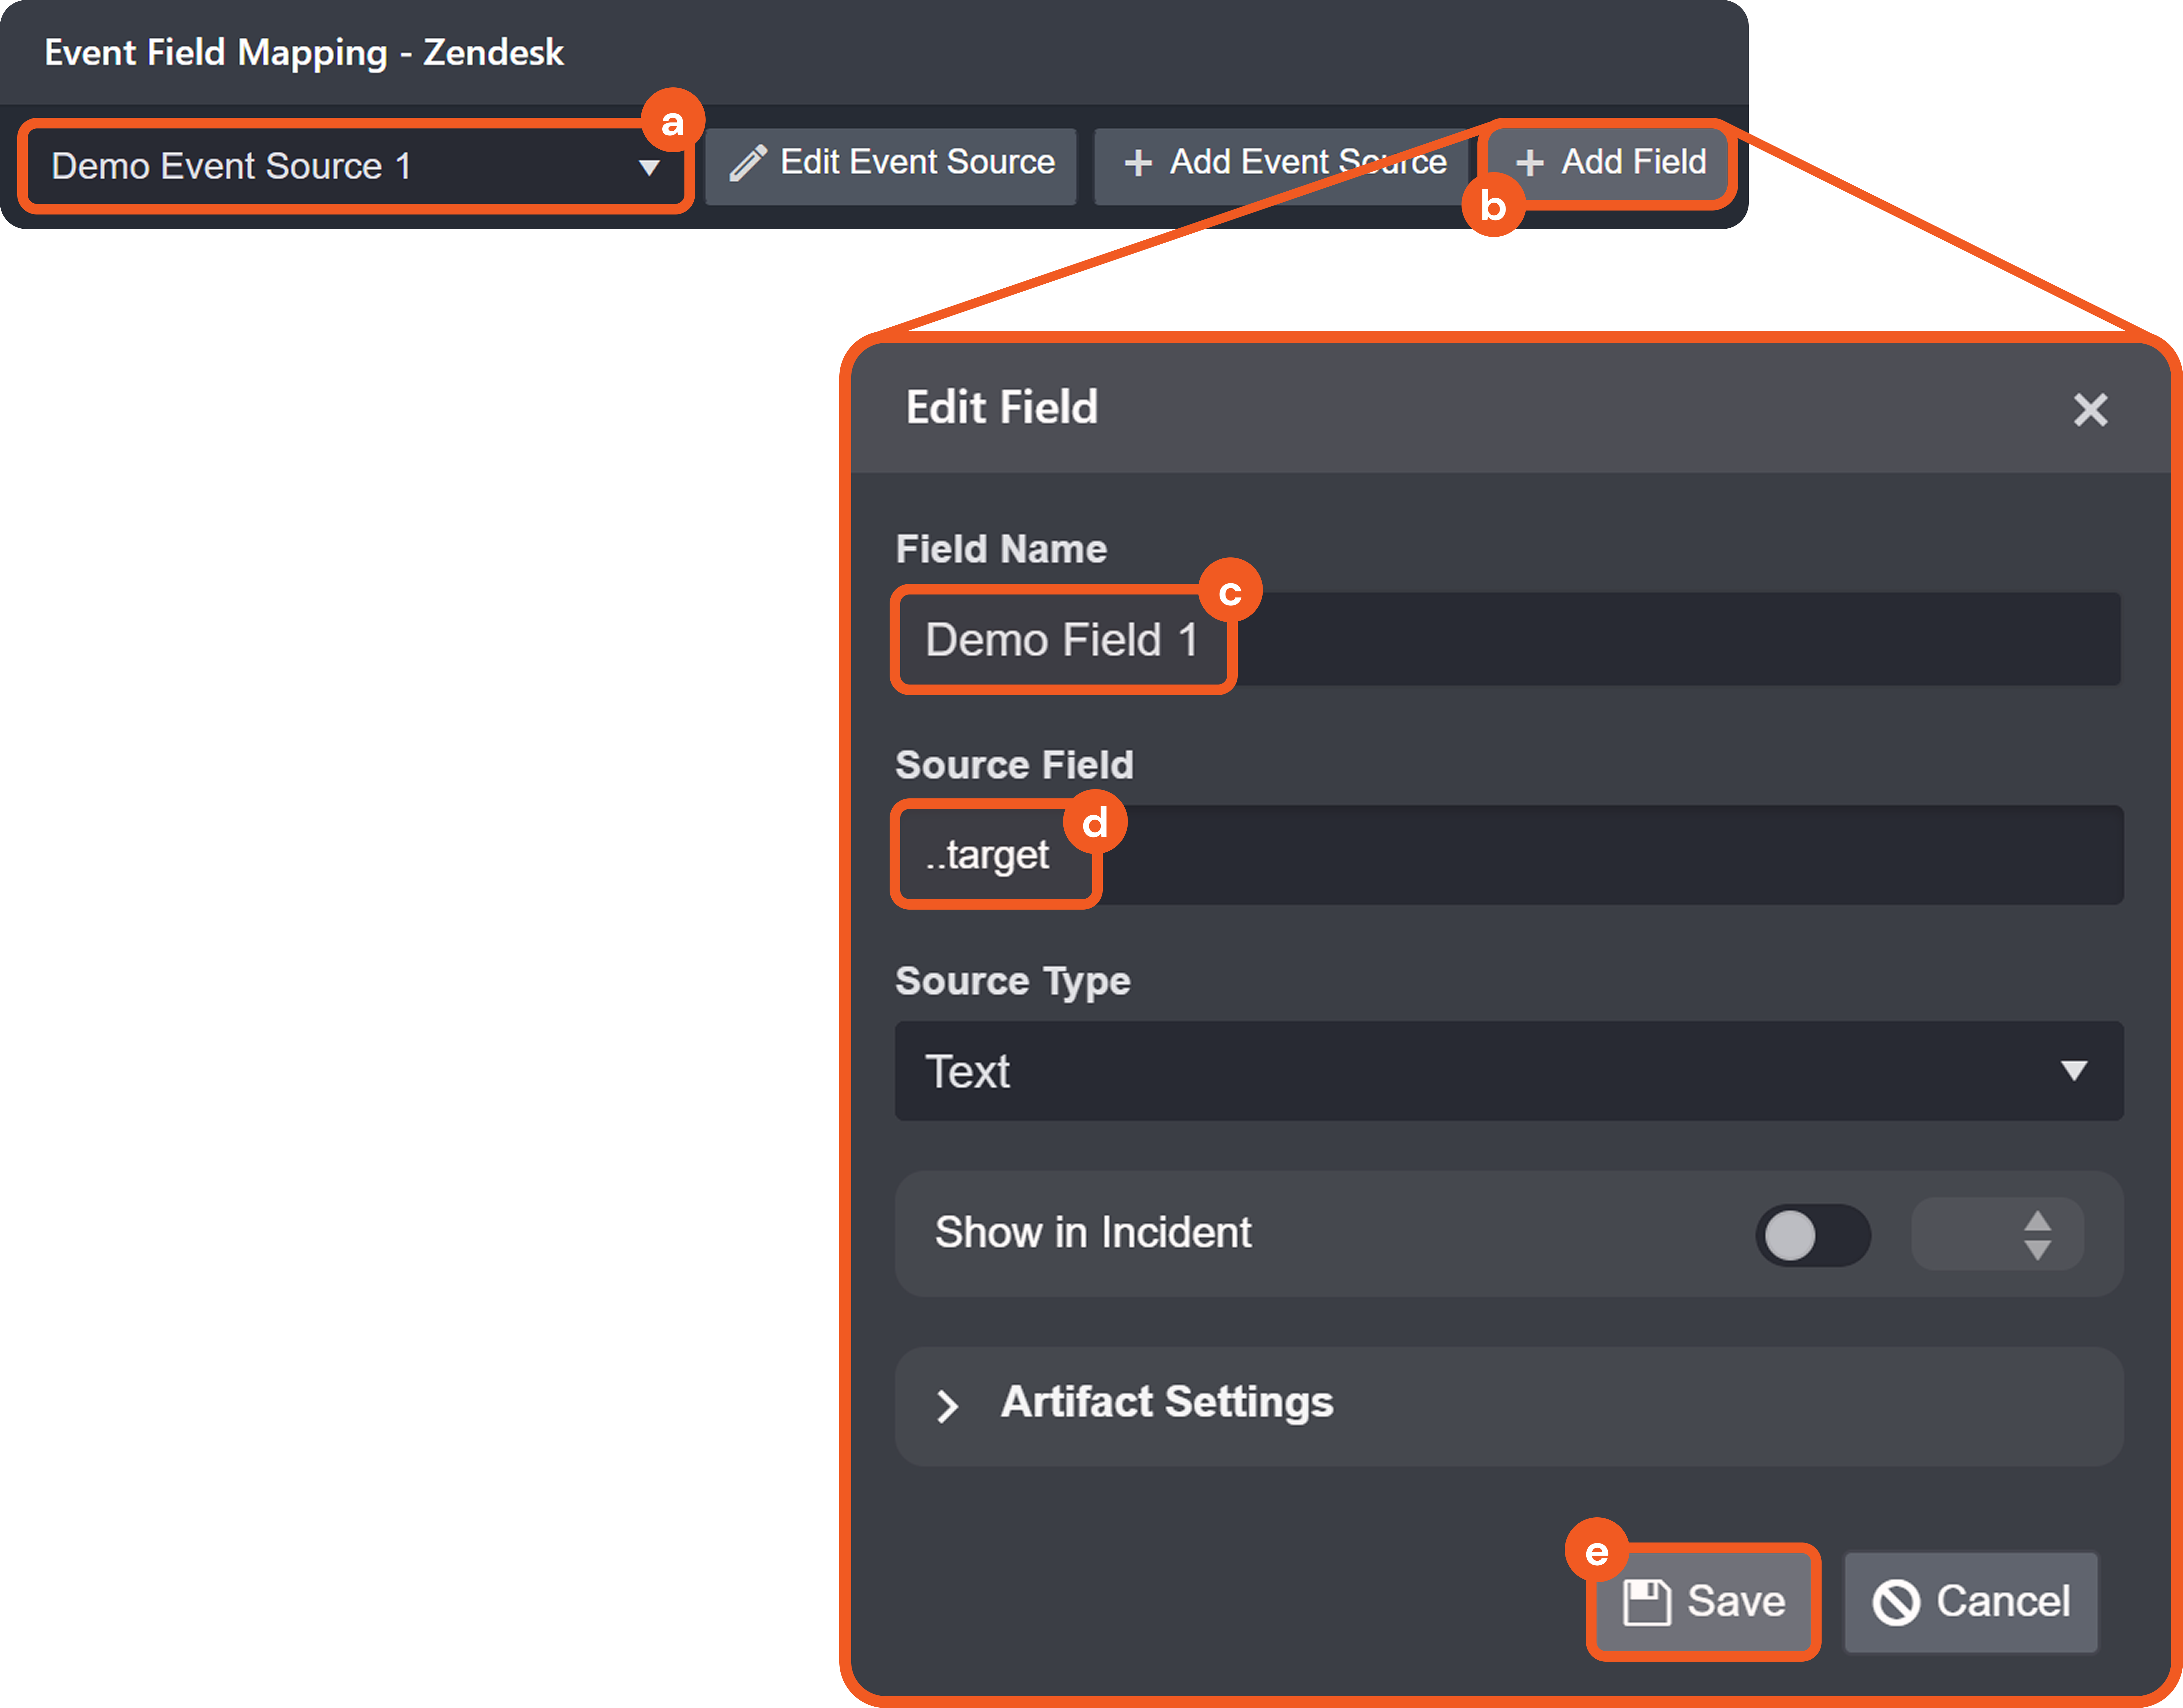Open the Source Type Text dropdown
The height and width of the screenshot is (1708, 2183).
click(x=1508, y=1071)
